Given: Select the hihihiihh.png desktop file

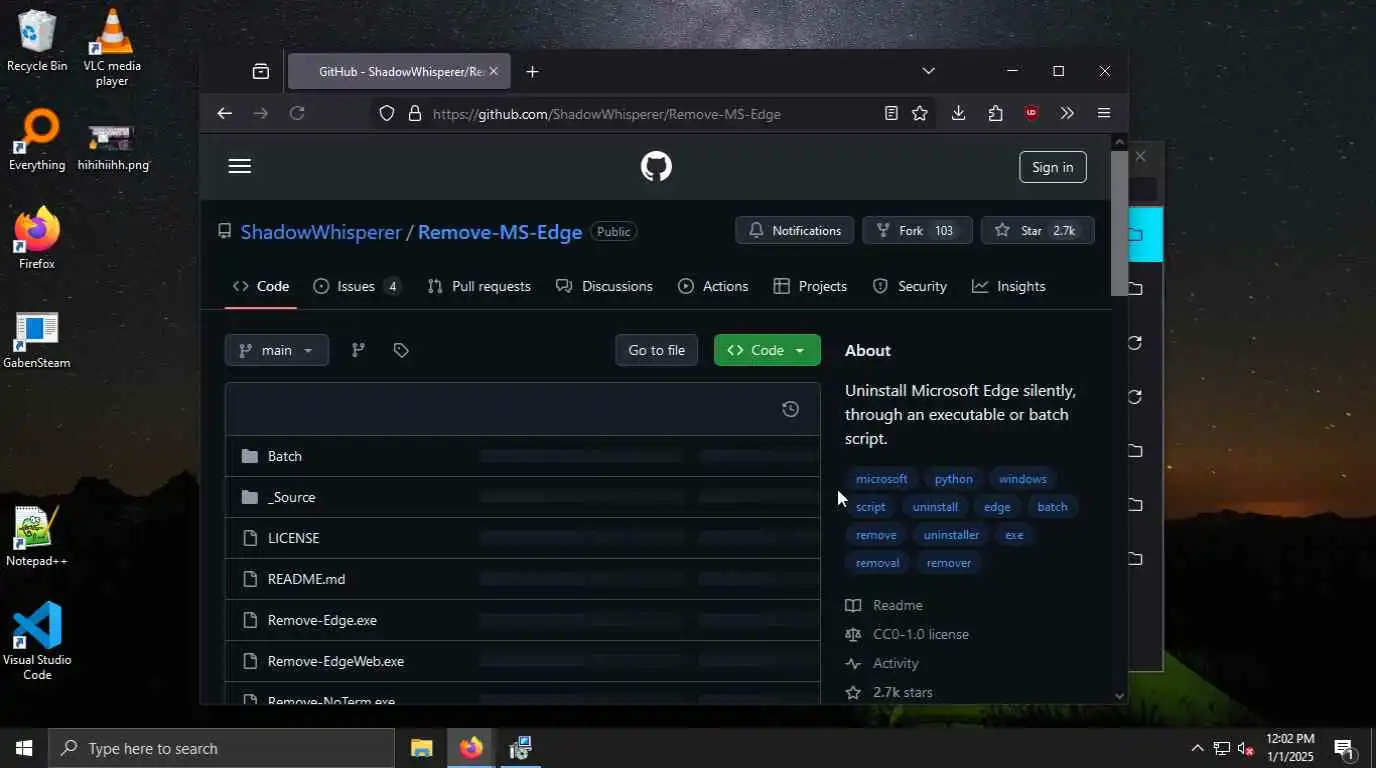Looking at the screenshot, I should point(112,148).
